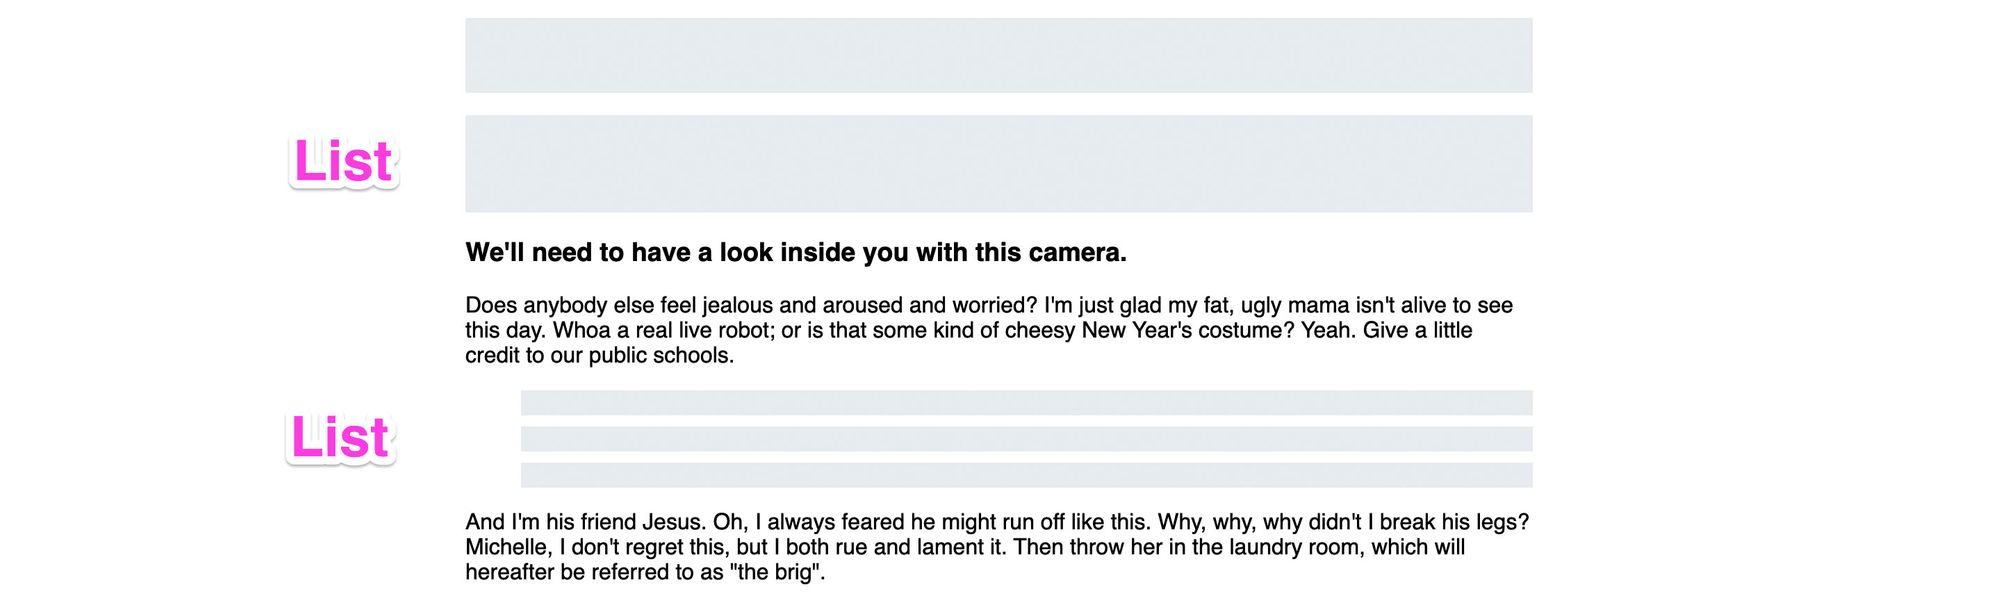Click the lower pink List label

(x=340, y=438)
